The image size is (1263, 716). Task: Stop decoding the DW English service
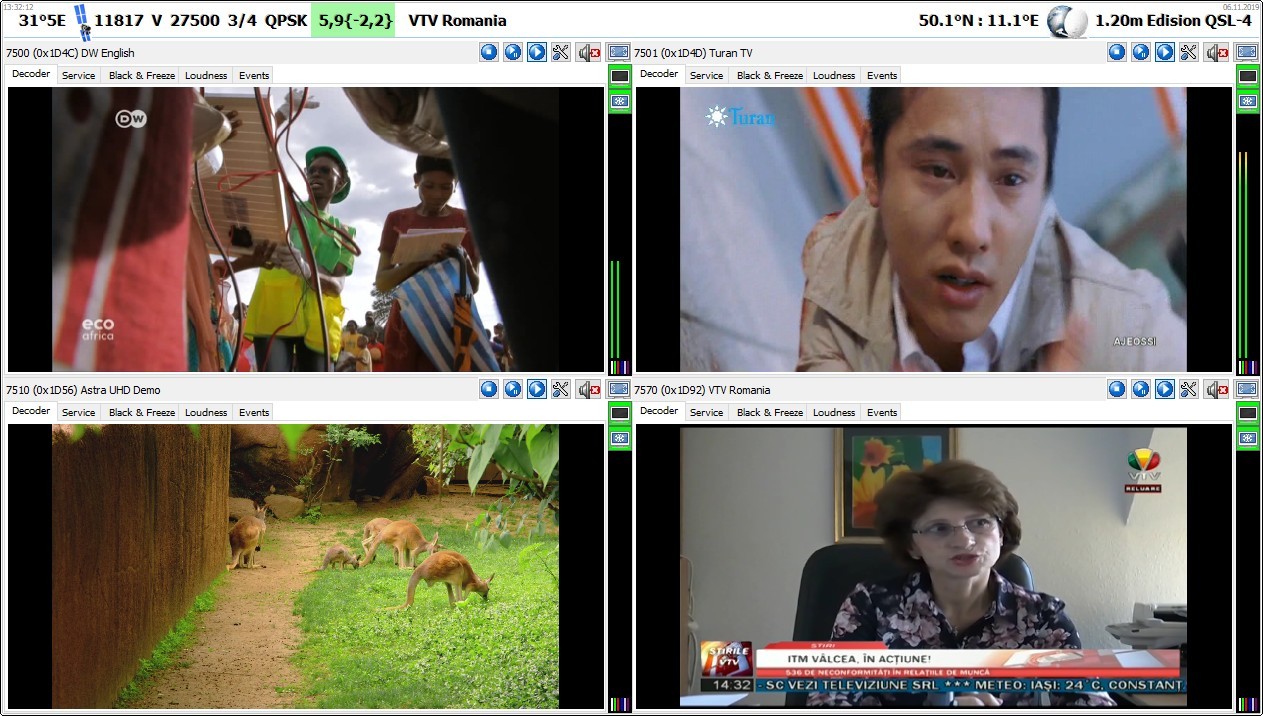coord(489,52)
